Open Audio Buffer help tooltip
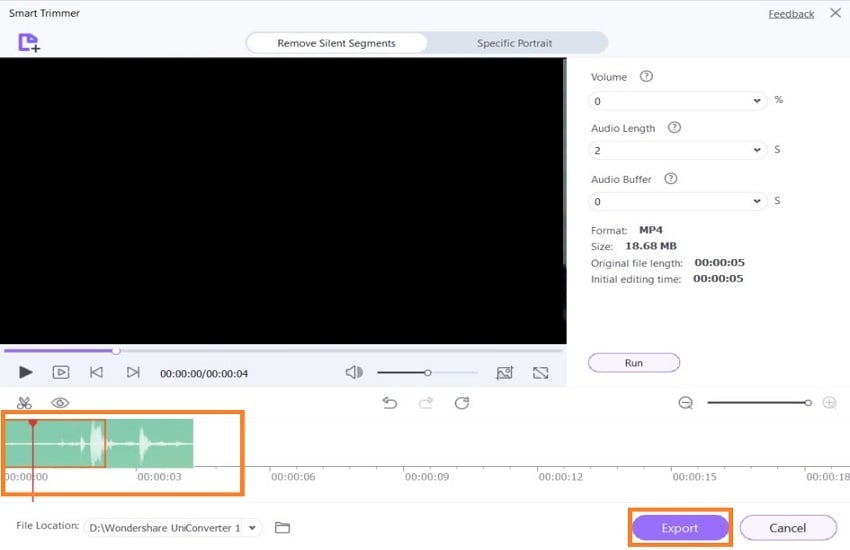850x550 pixels. 671,179
